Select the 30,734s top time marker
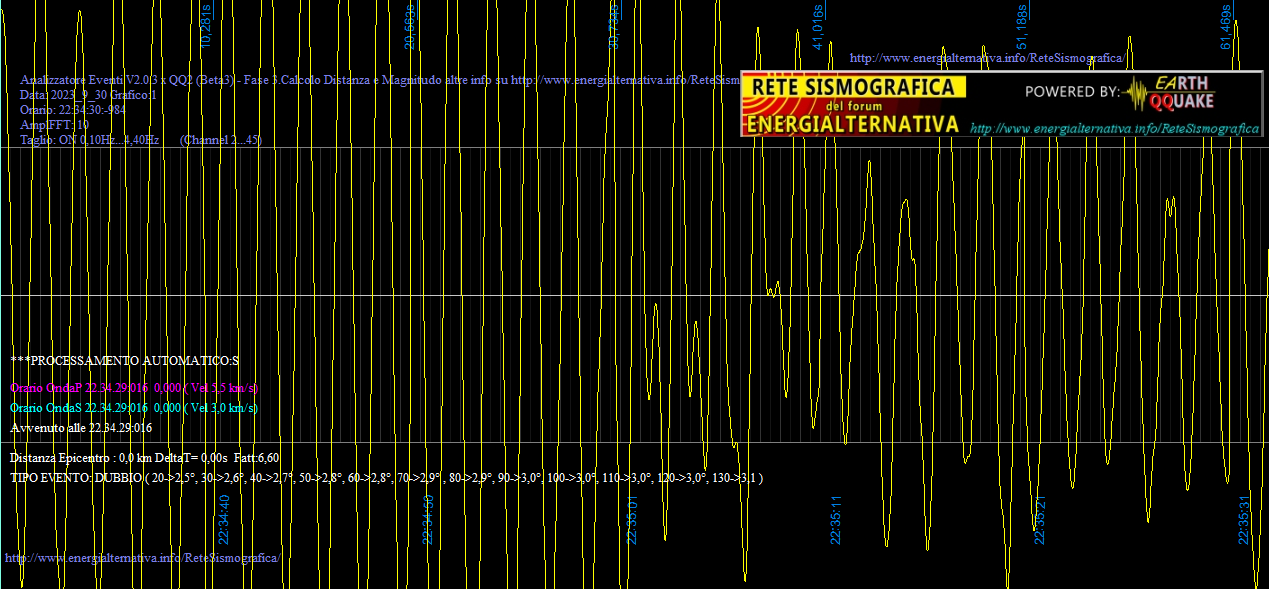 [x=615, y=26]
